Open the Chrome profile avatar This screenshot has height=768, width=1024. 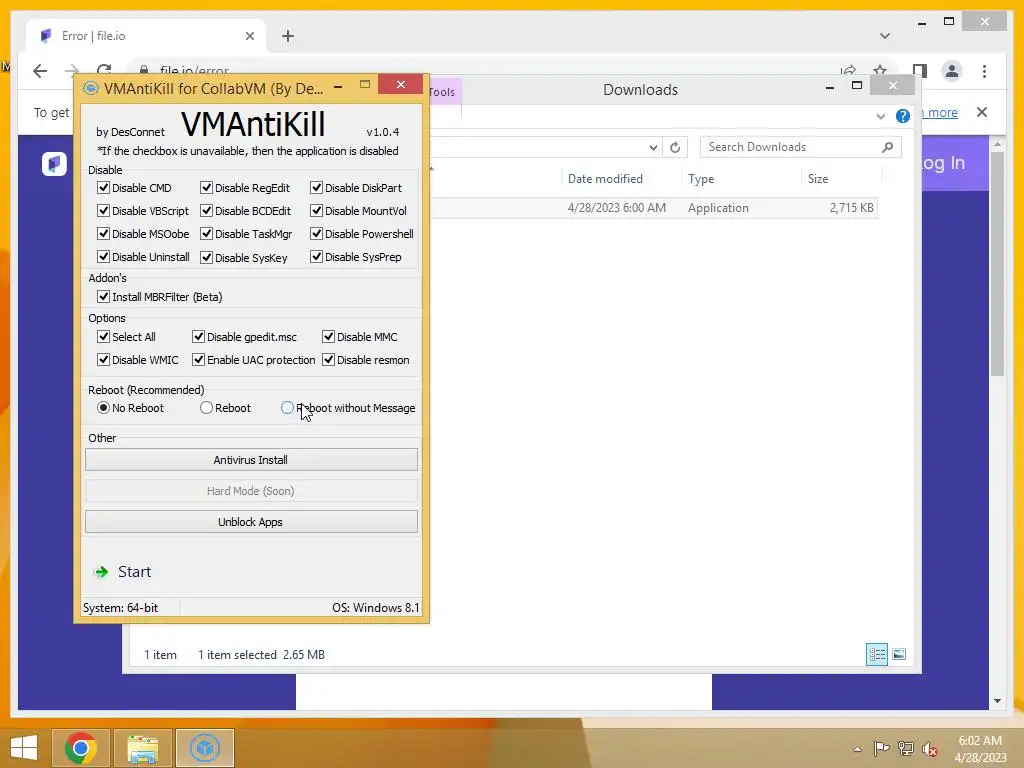coord(952,71)
